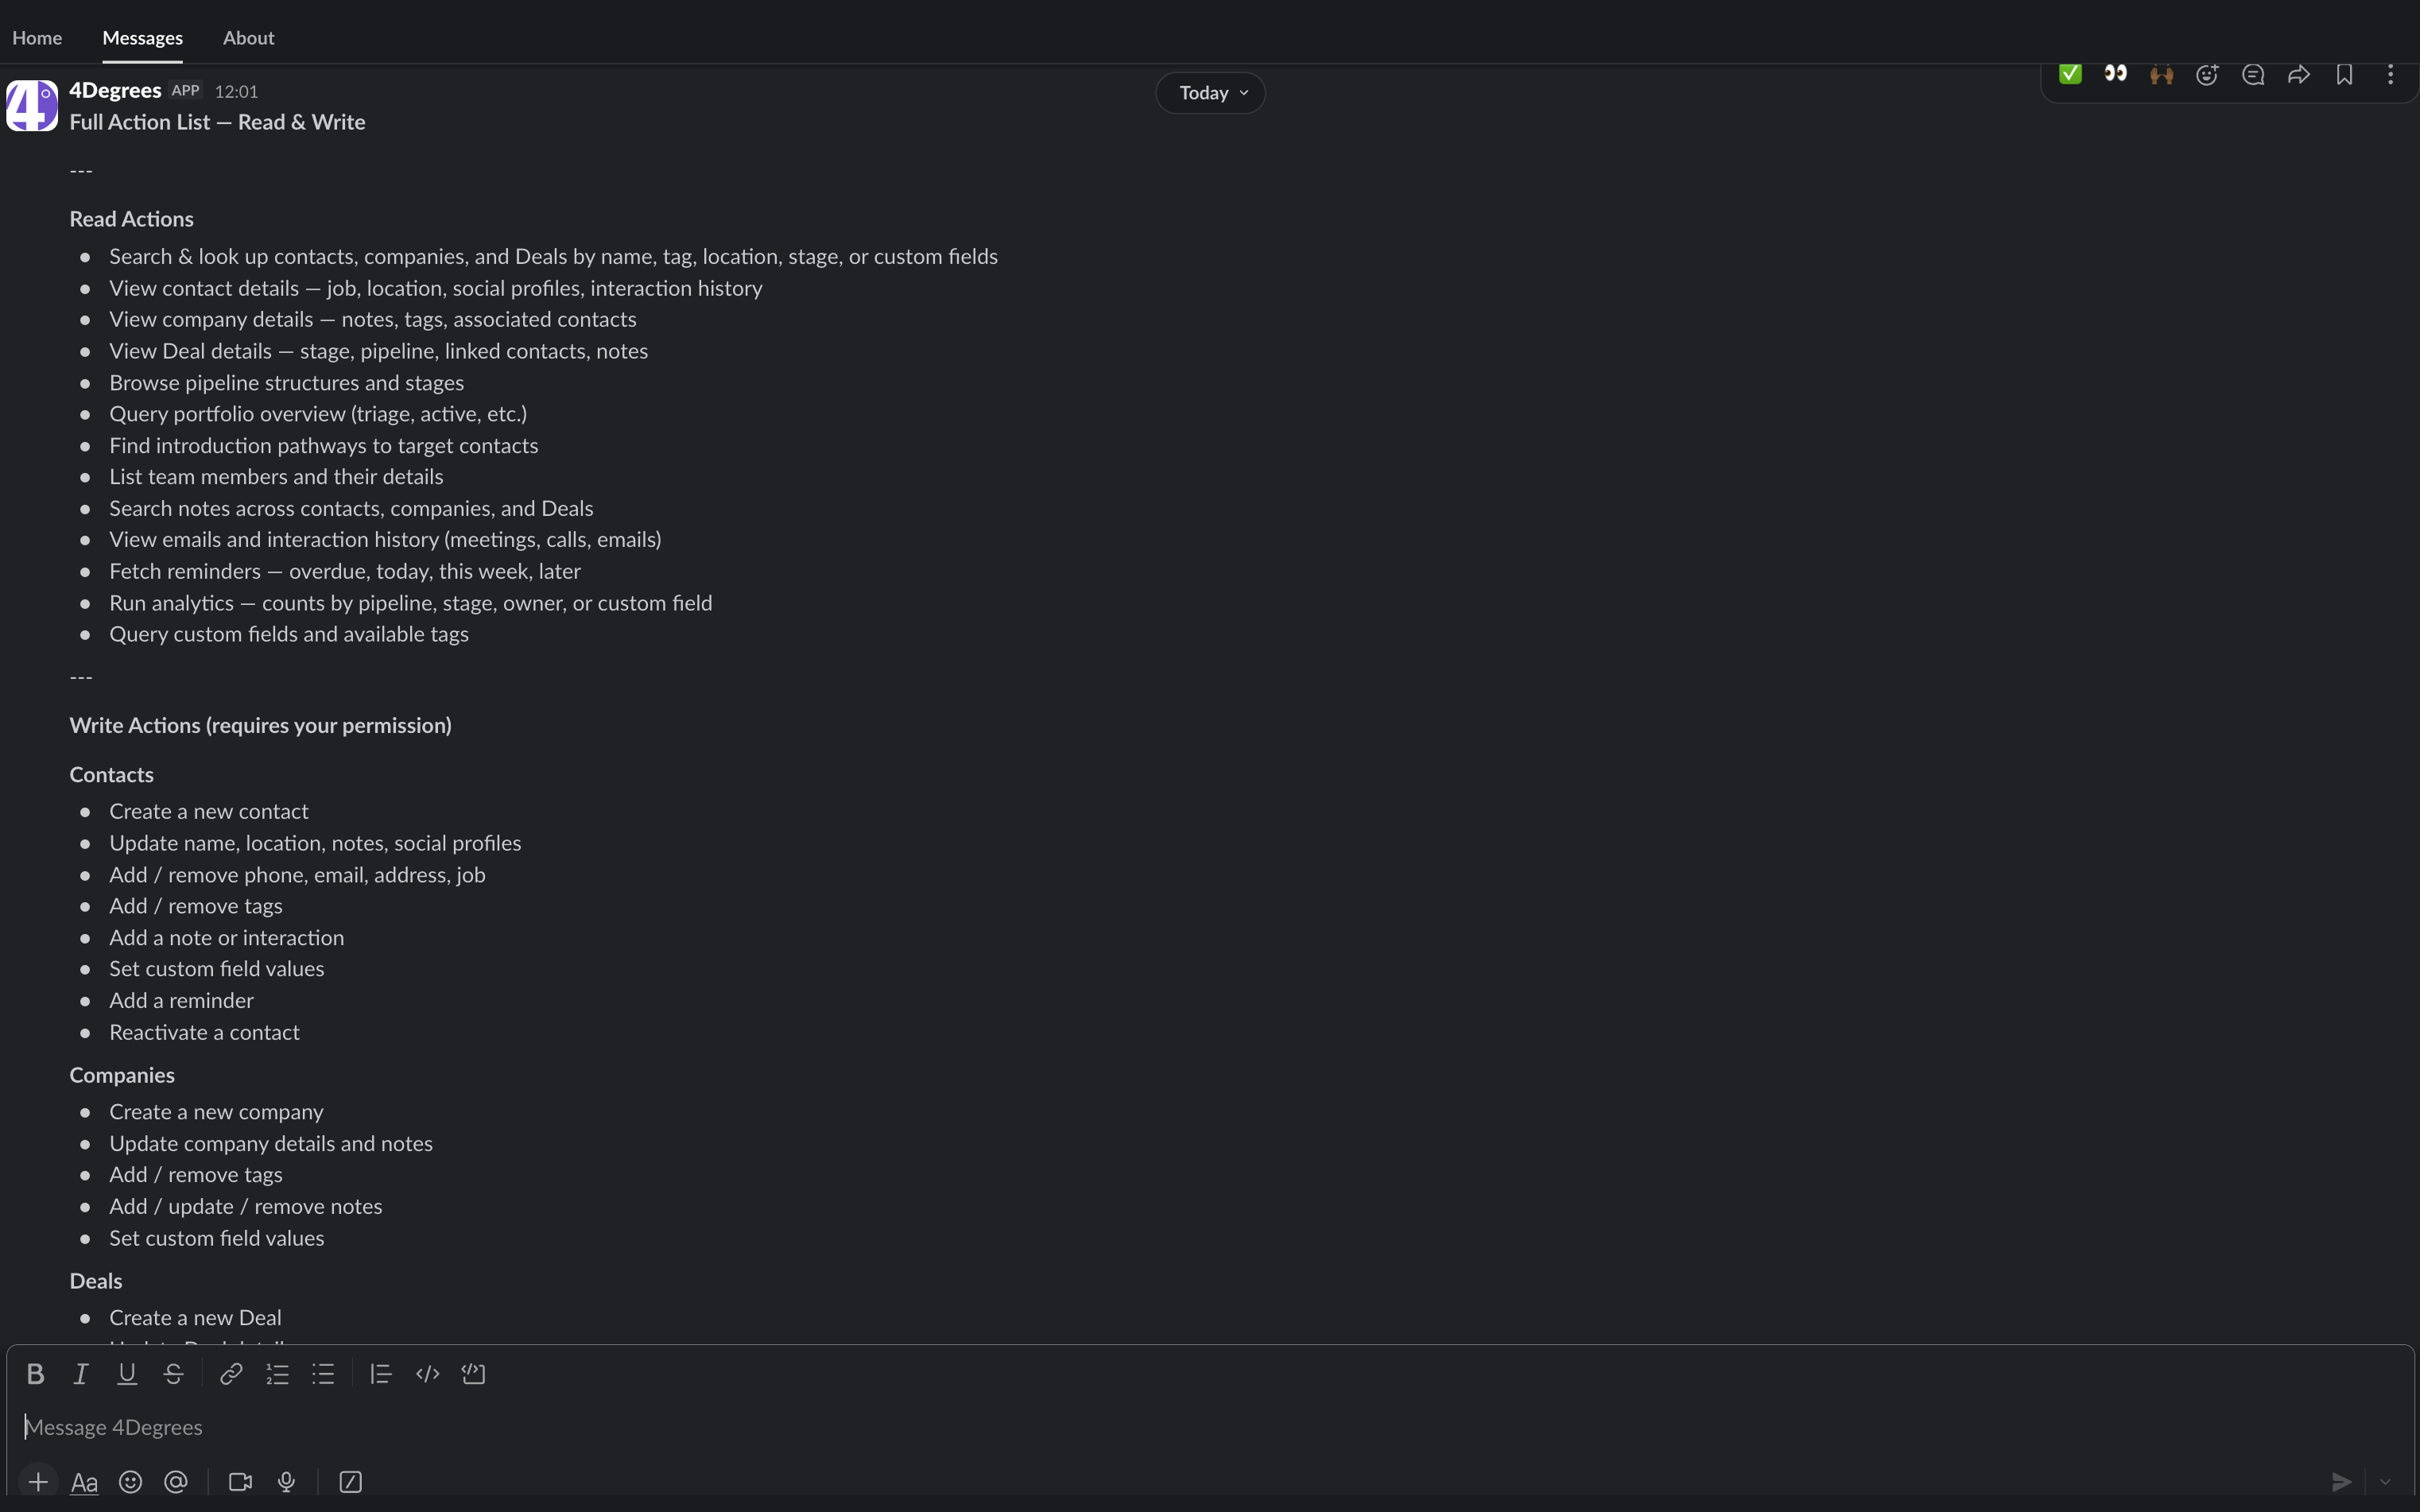Format text as inline code
Screen dimensions: 2420x1512
click(x=427, y=1374)
